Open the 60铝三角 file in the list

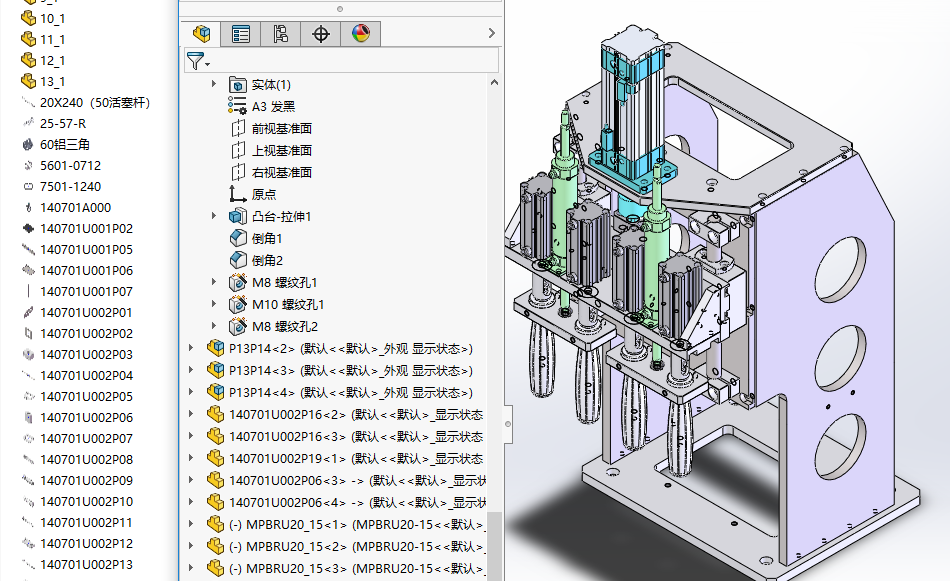(x=65, y=144)
